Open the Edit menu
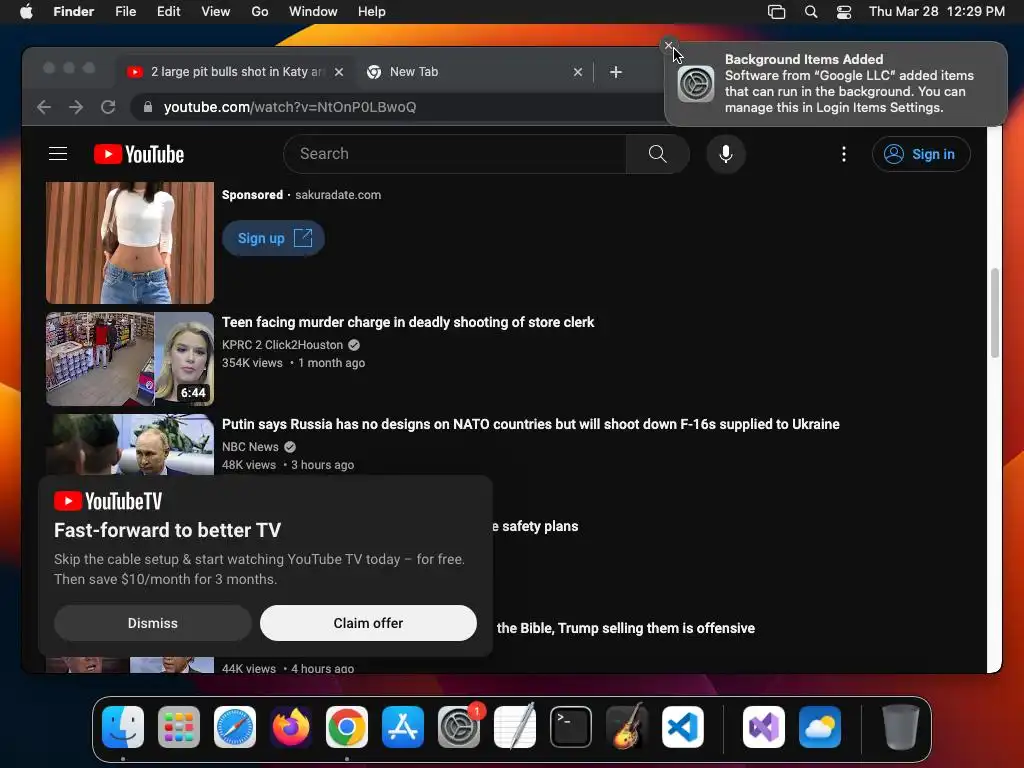Viewport: 1024px width, 768px height. coord(168,12)
